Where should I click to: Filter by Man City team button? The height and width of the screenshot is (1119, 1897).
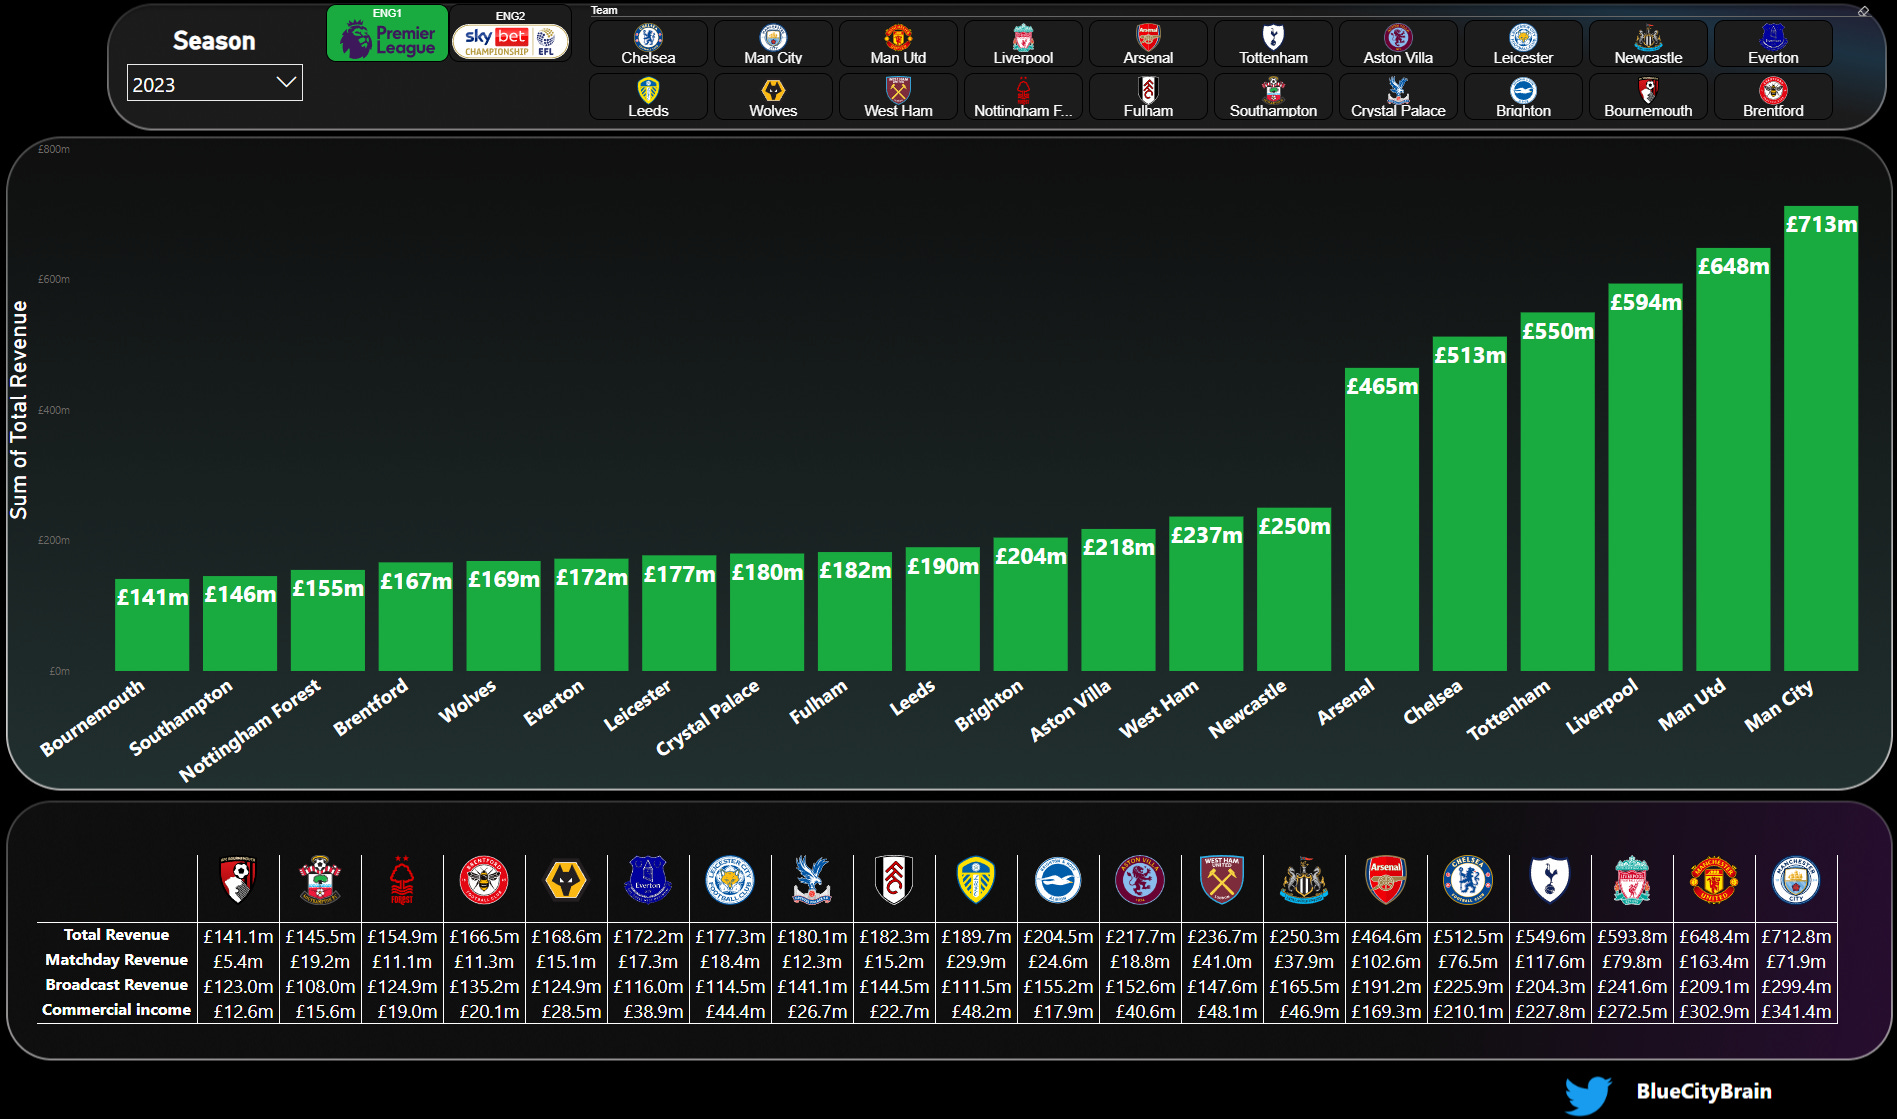point(773,44)
